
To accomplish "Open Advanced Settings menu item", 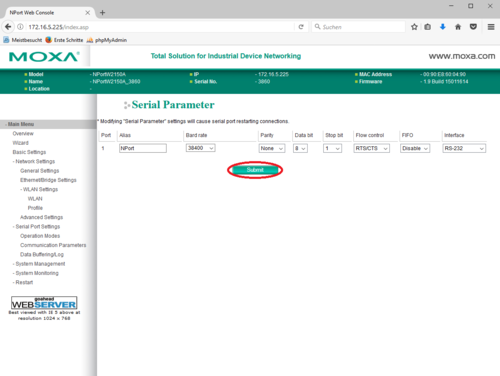I will pos(41,217).
